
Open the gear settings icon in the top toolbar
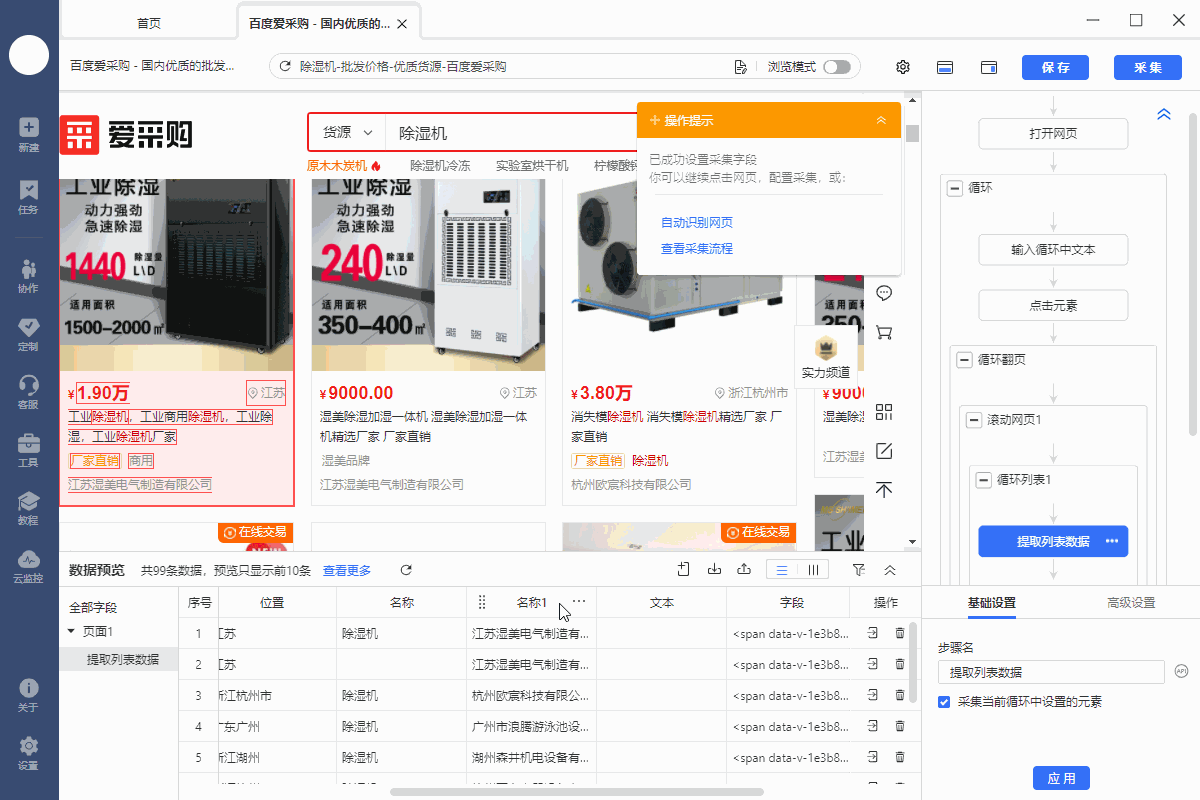903,67
